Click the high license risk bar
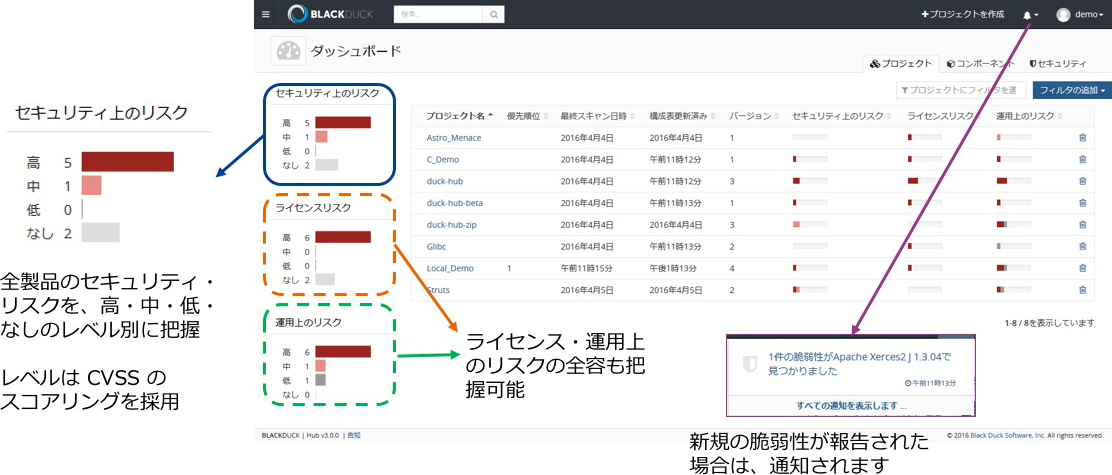The image size is (1112, 475). coord(343,237)
